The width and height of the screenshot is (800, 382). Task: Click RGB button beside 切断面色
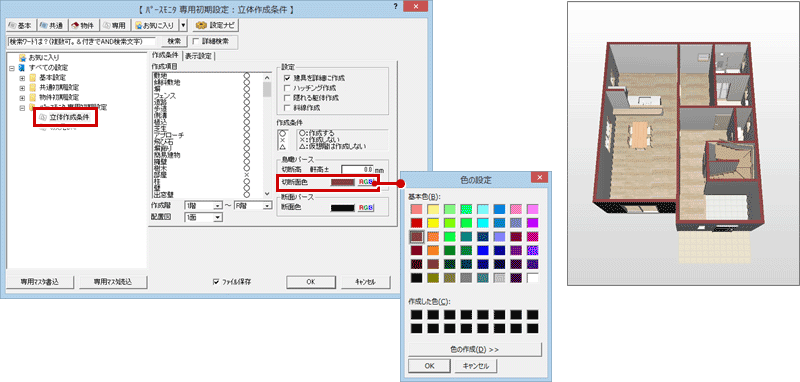tap(365, 183)
